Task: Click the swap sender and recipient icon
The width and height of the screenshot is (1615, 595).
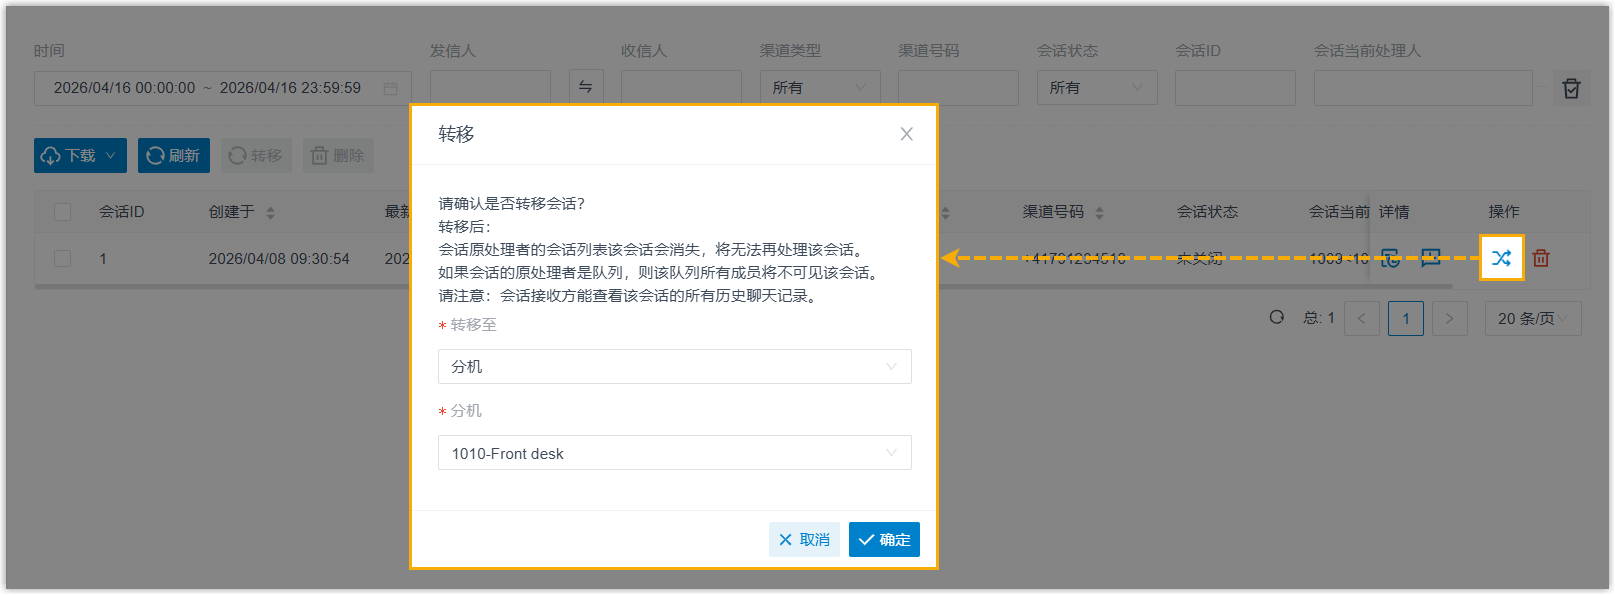Action: [x=586, y=87]
